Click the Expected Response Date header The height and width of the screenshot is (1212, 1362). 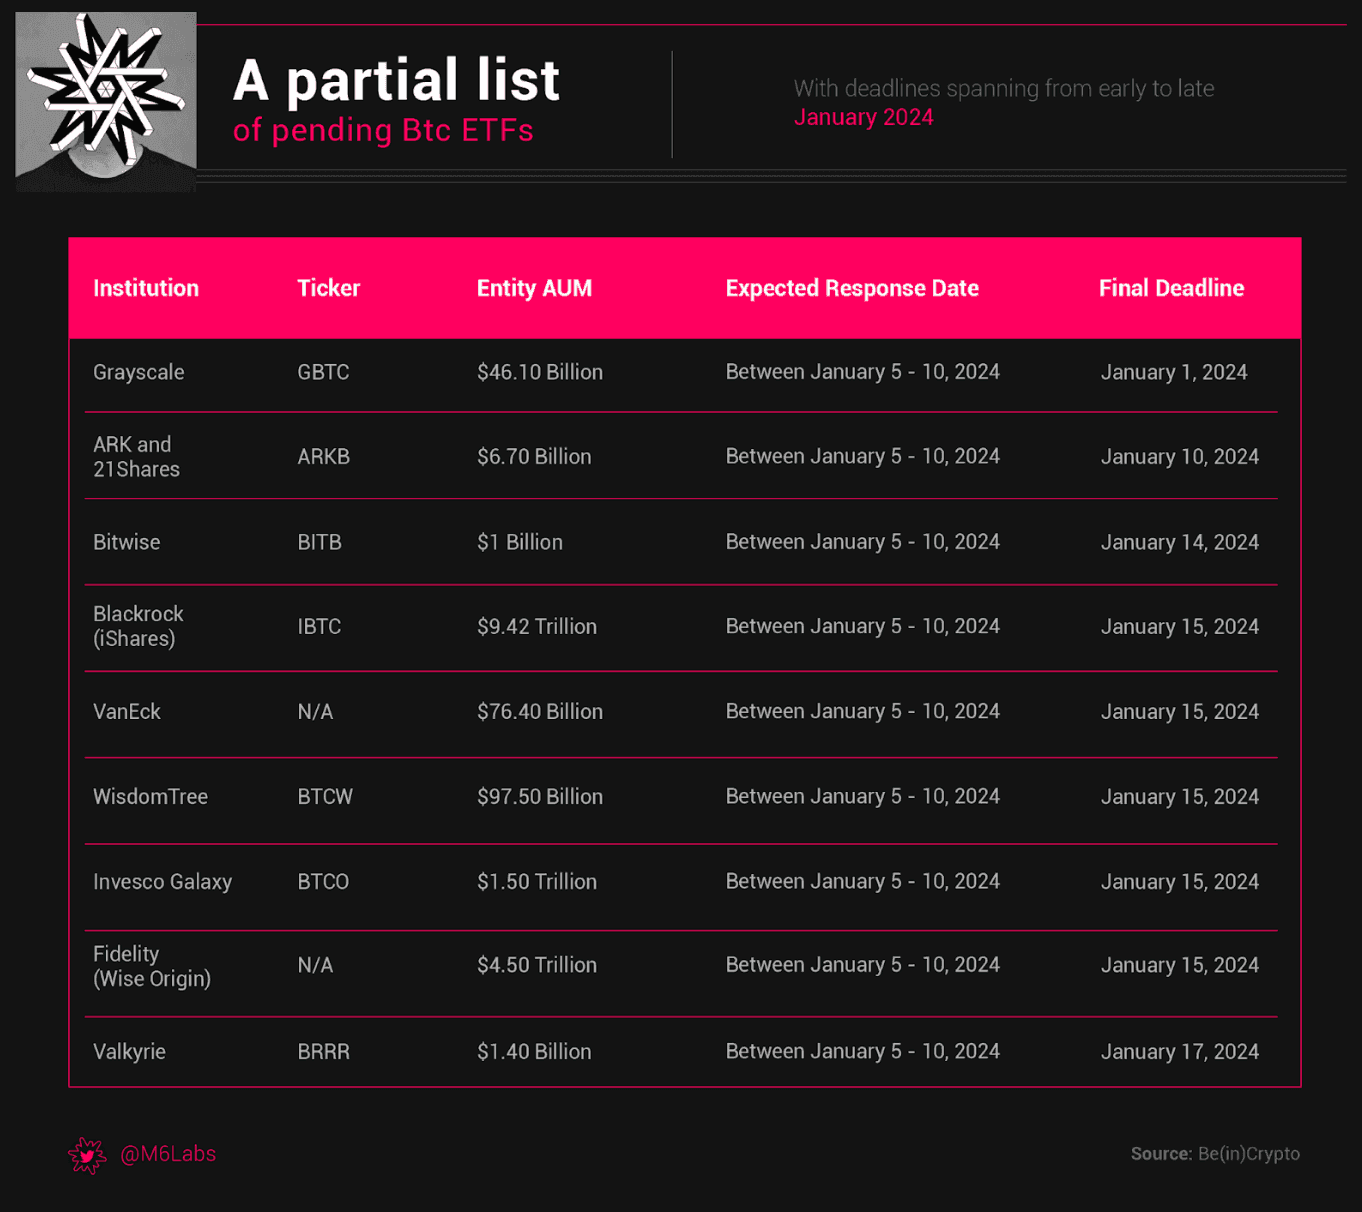[852, 289]
